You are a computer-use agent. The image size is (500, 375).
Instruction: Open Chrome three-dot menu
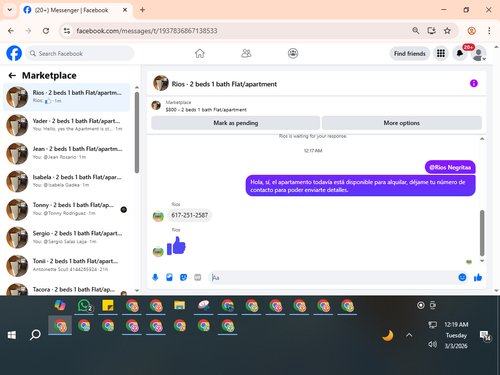(x=489, y=31)
